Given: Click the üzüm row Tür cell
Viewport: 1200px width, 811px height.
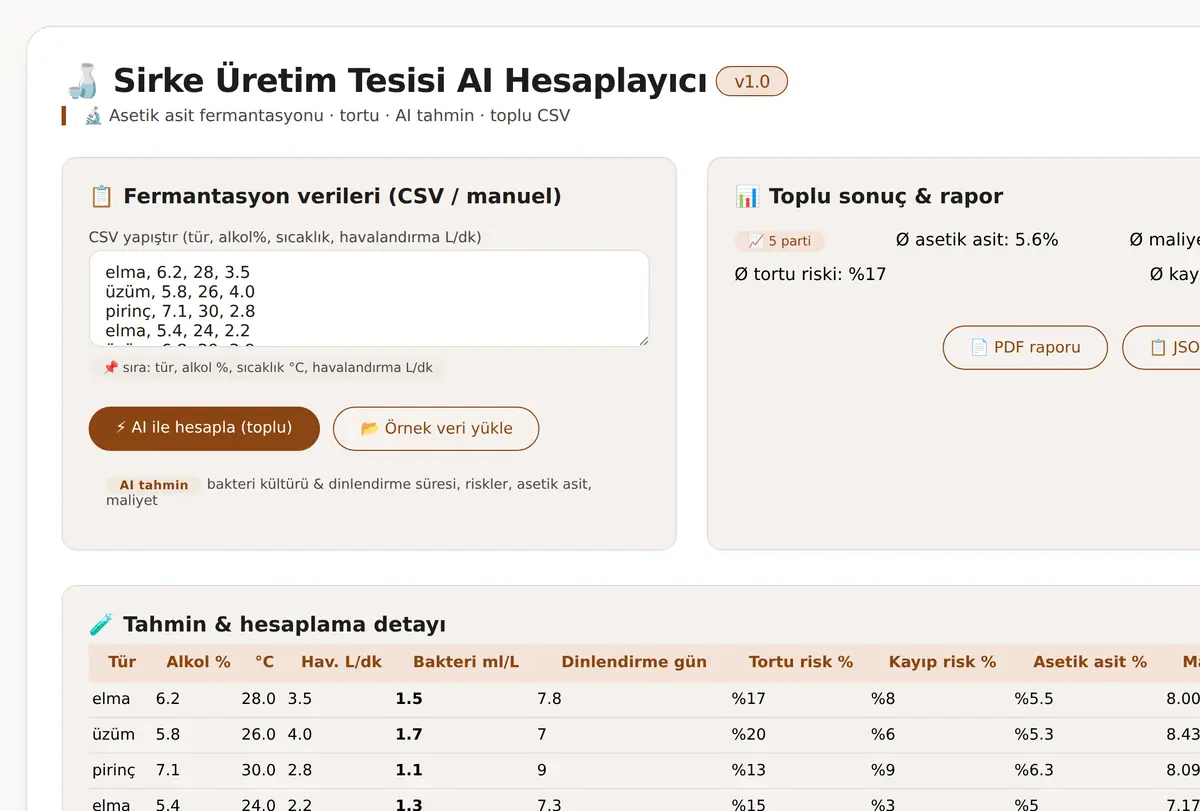Looking at the screenshot, I should tap(113, 735).
